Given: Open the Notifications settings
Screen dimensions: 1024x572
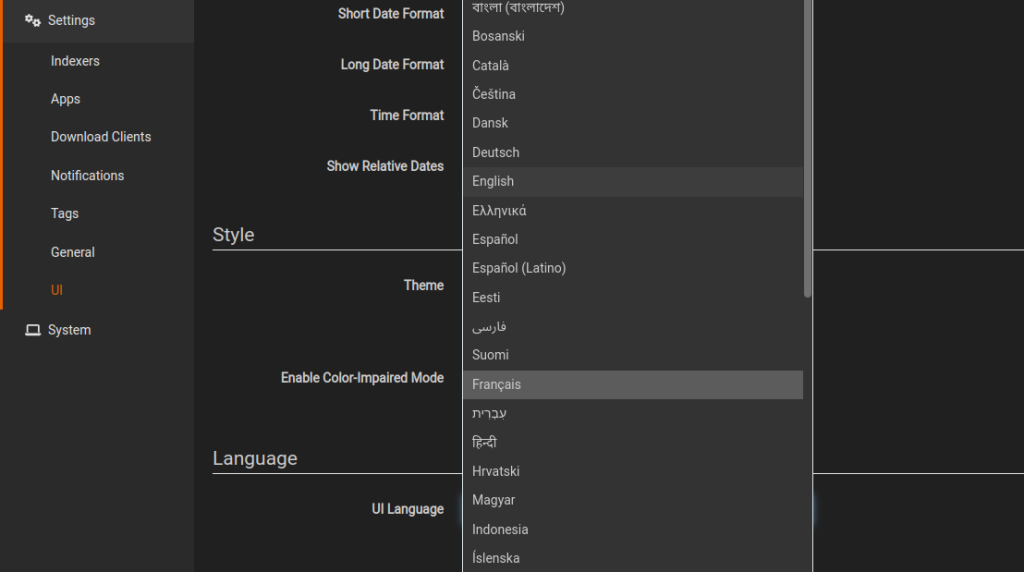Looking at the screenshot, I should (x=87, y=175).
